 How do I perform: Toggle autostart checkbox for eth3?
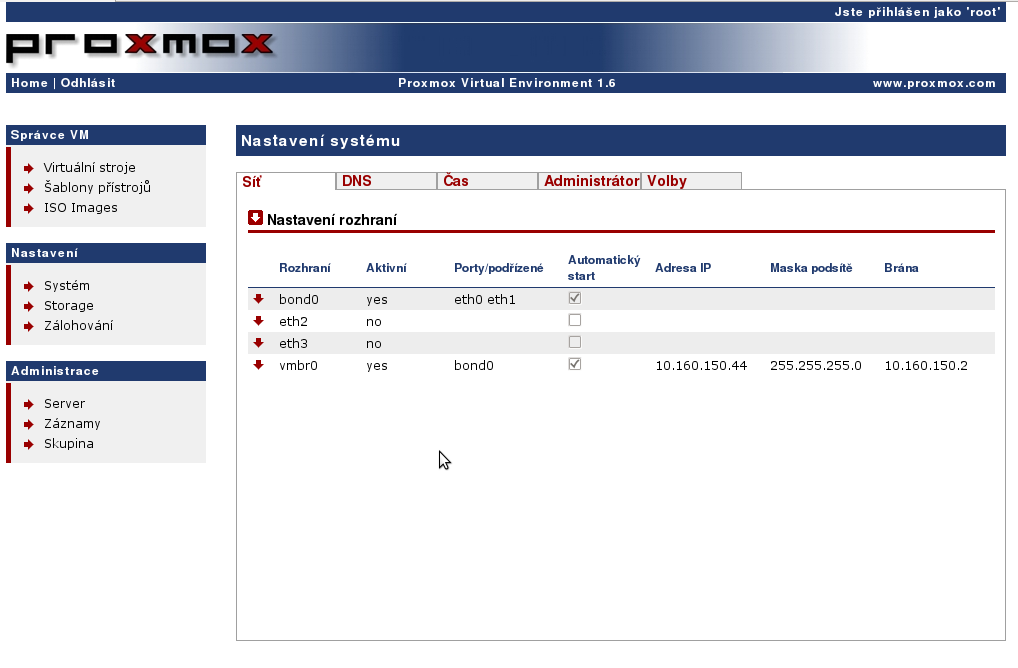tap(575, 342)
